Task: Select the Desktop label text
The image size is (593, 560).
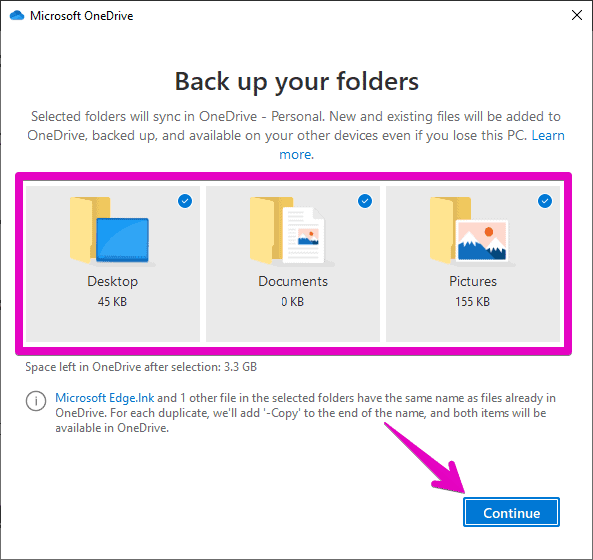Action: 112,281
